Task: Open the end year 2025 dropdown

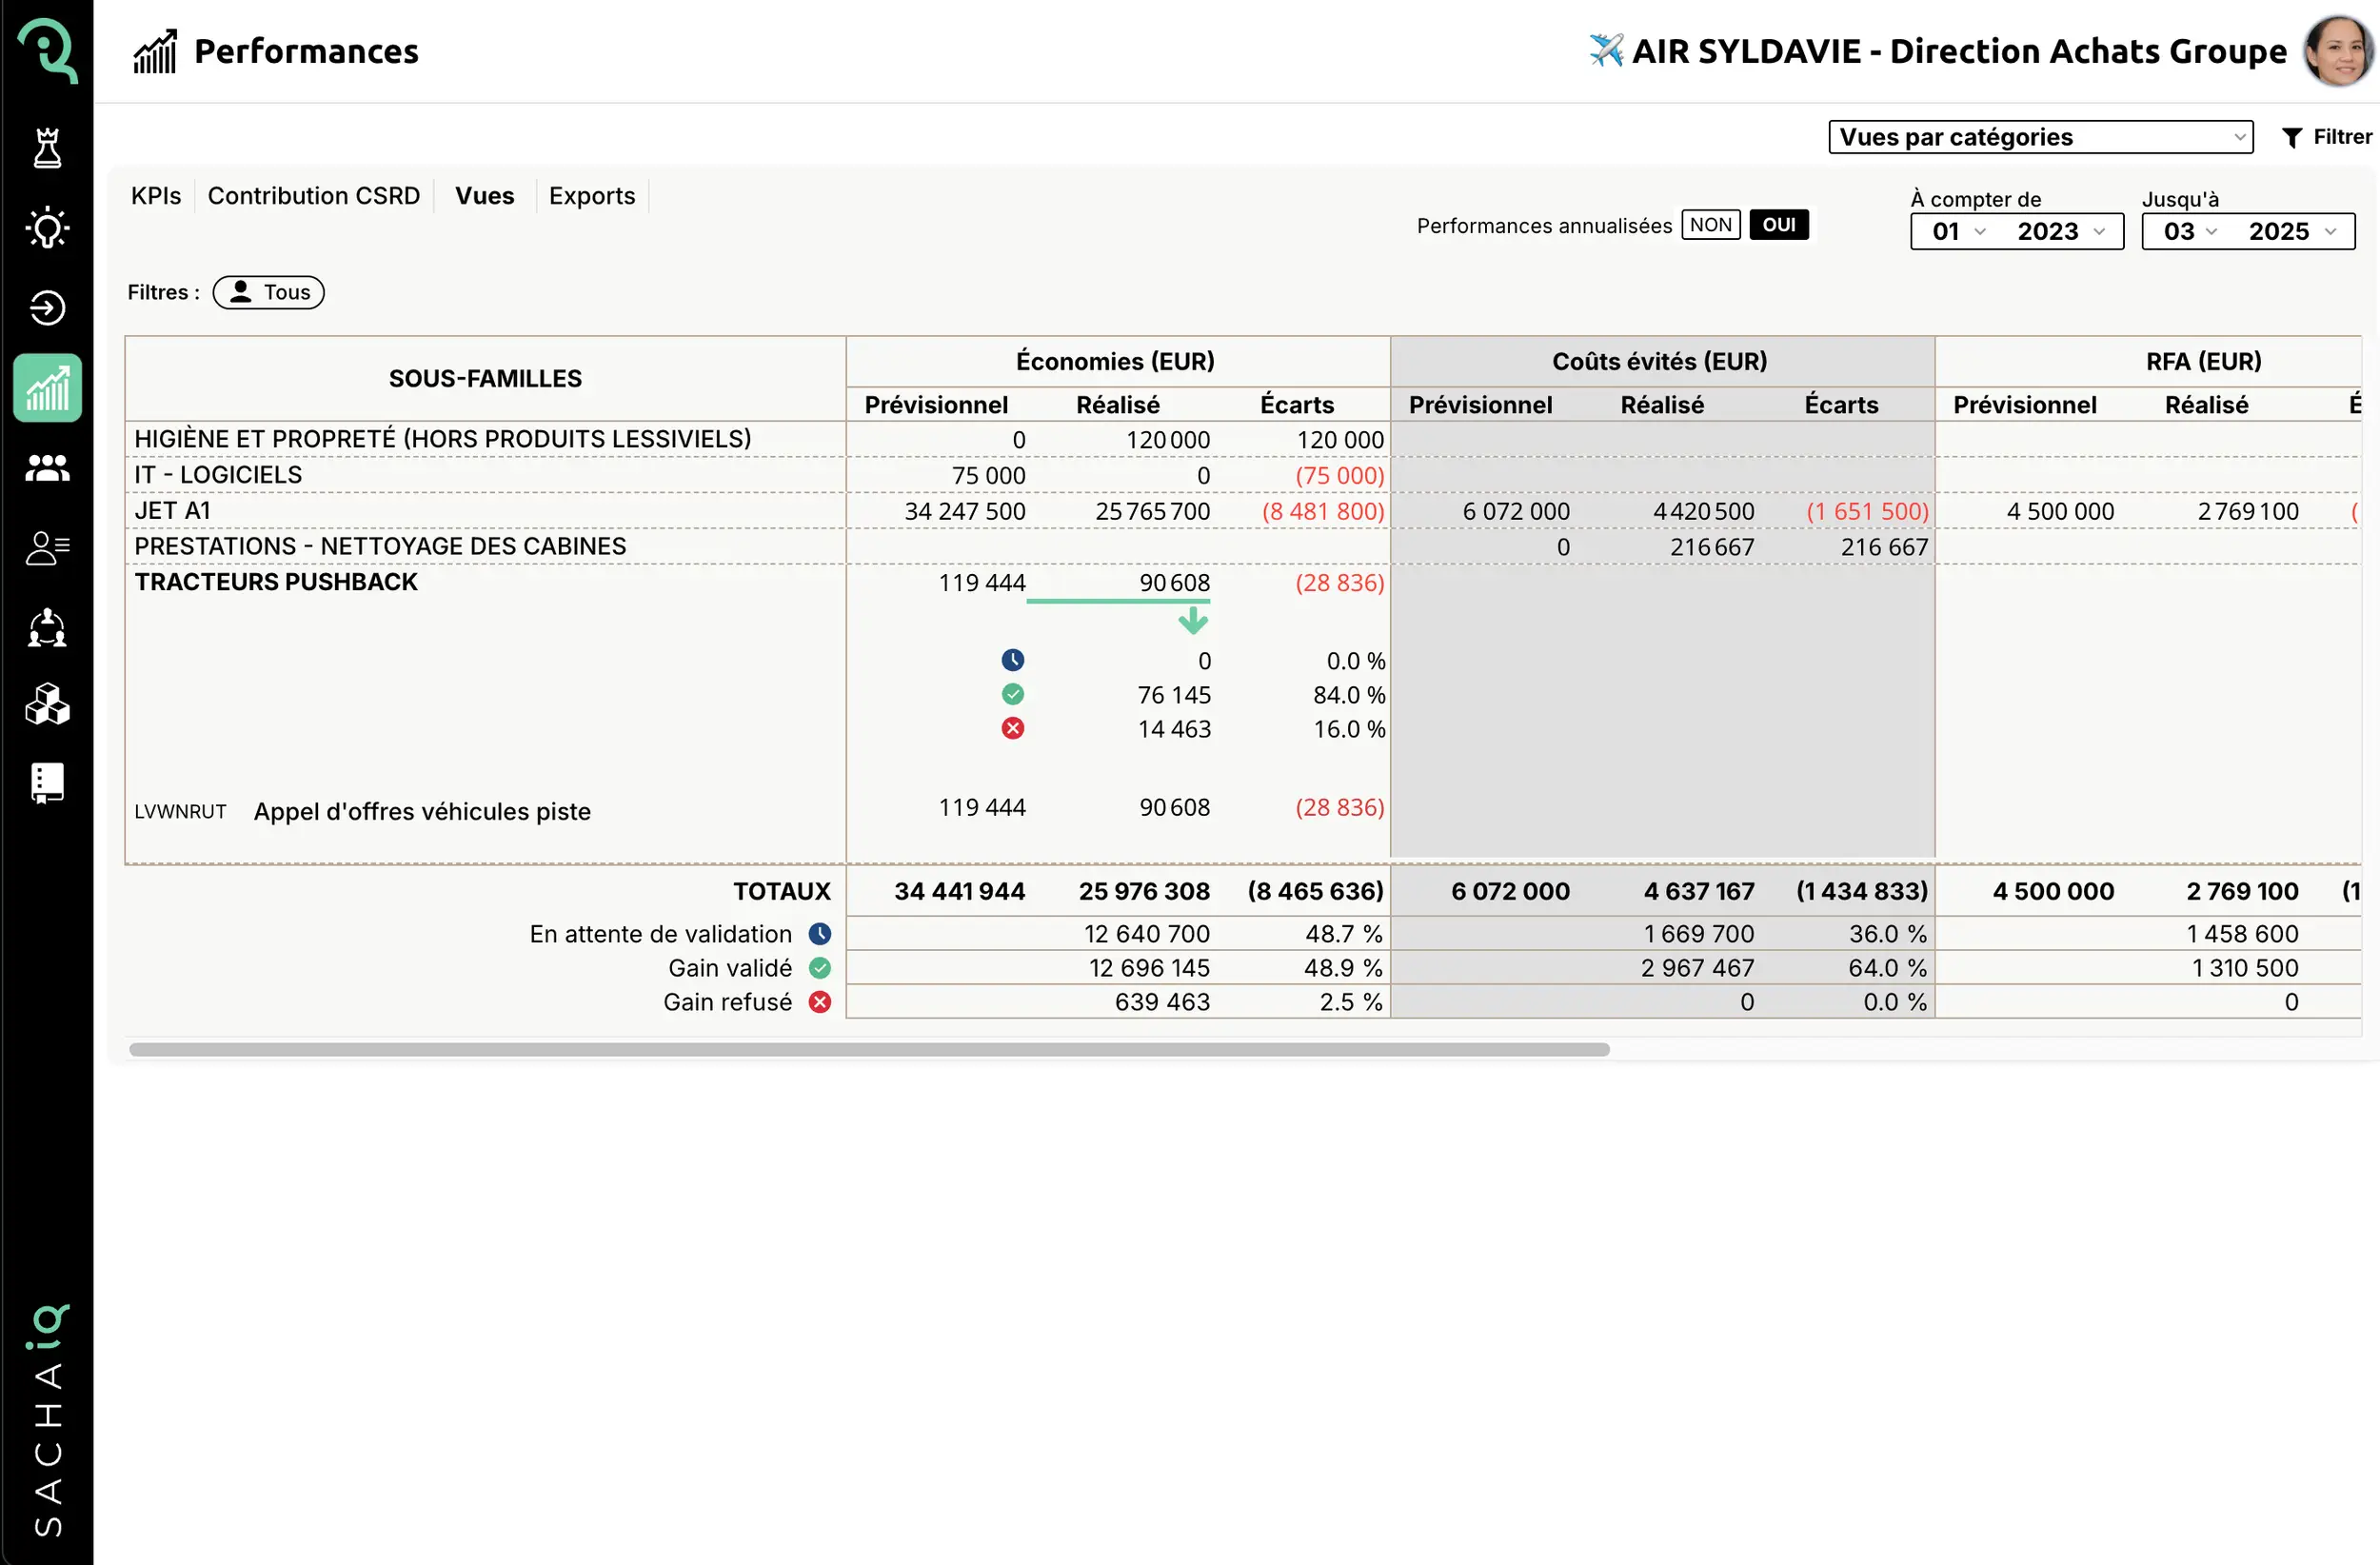Action: (x=2291, y=232)
